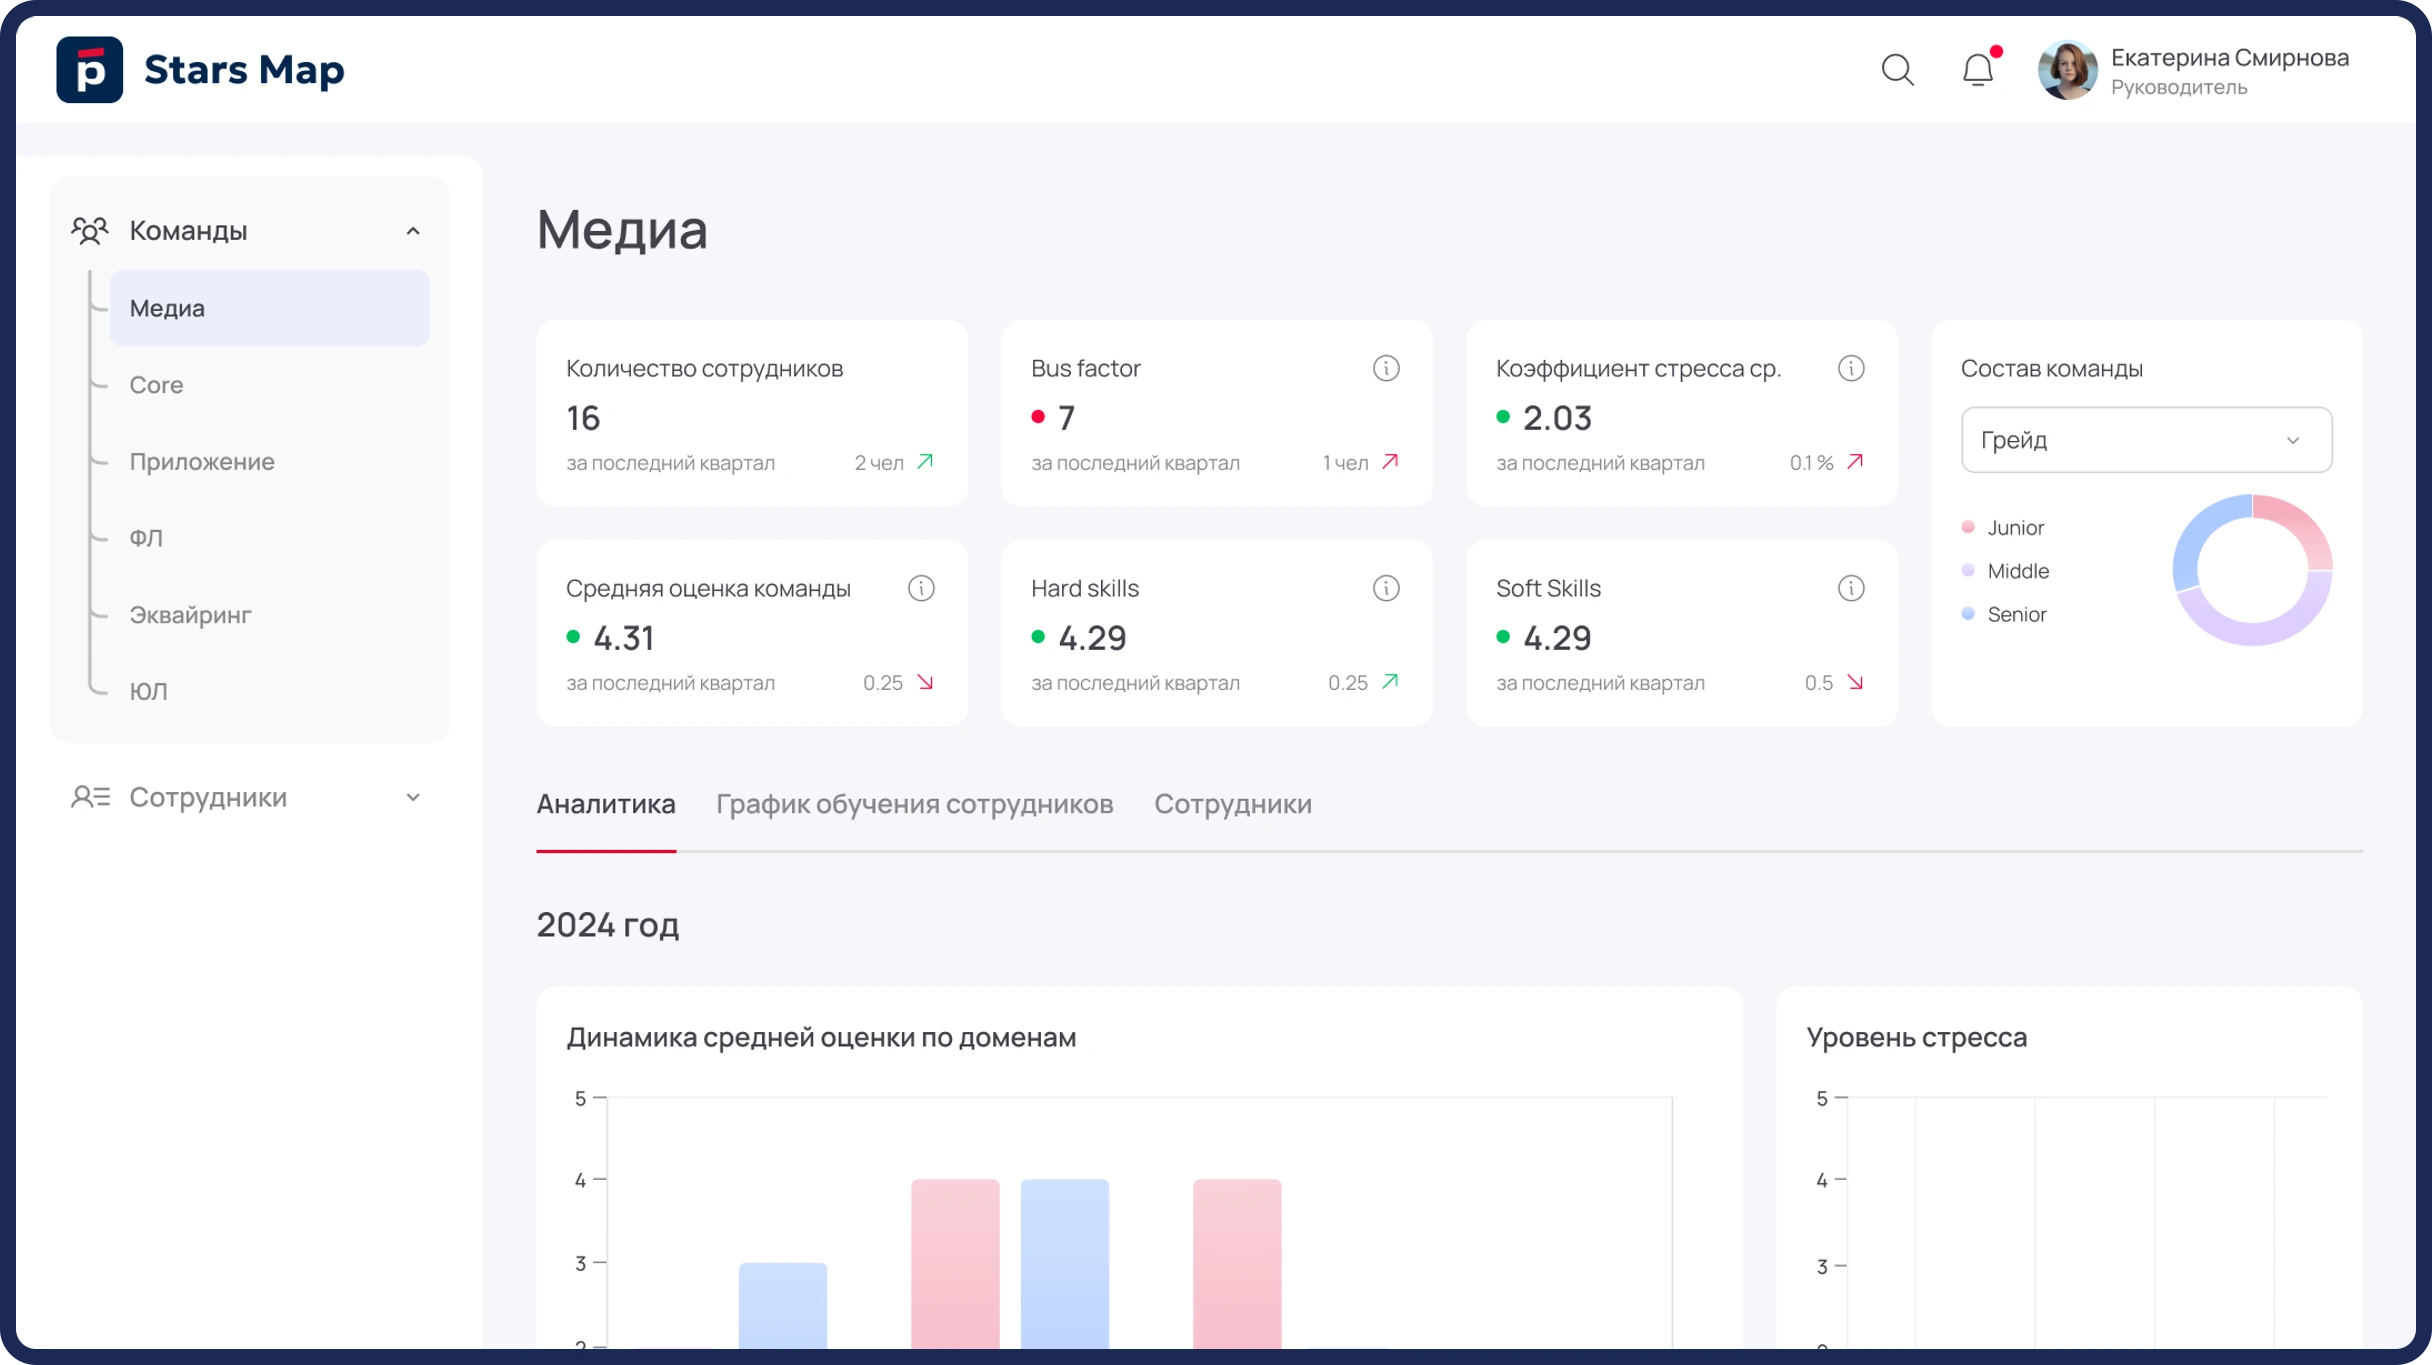Viewport: 2432px width, 1365px height.
Task: Click the Middle legend label
Action: click(2018, 571)
